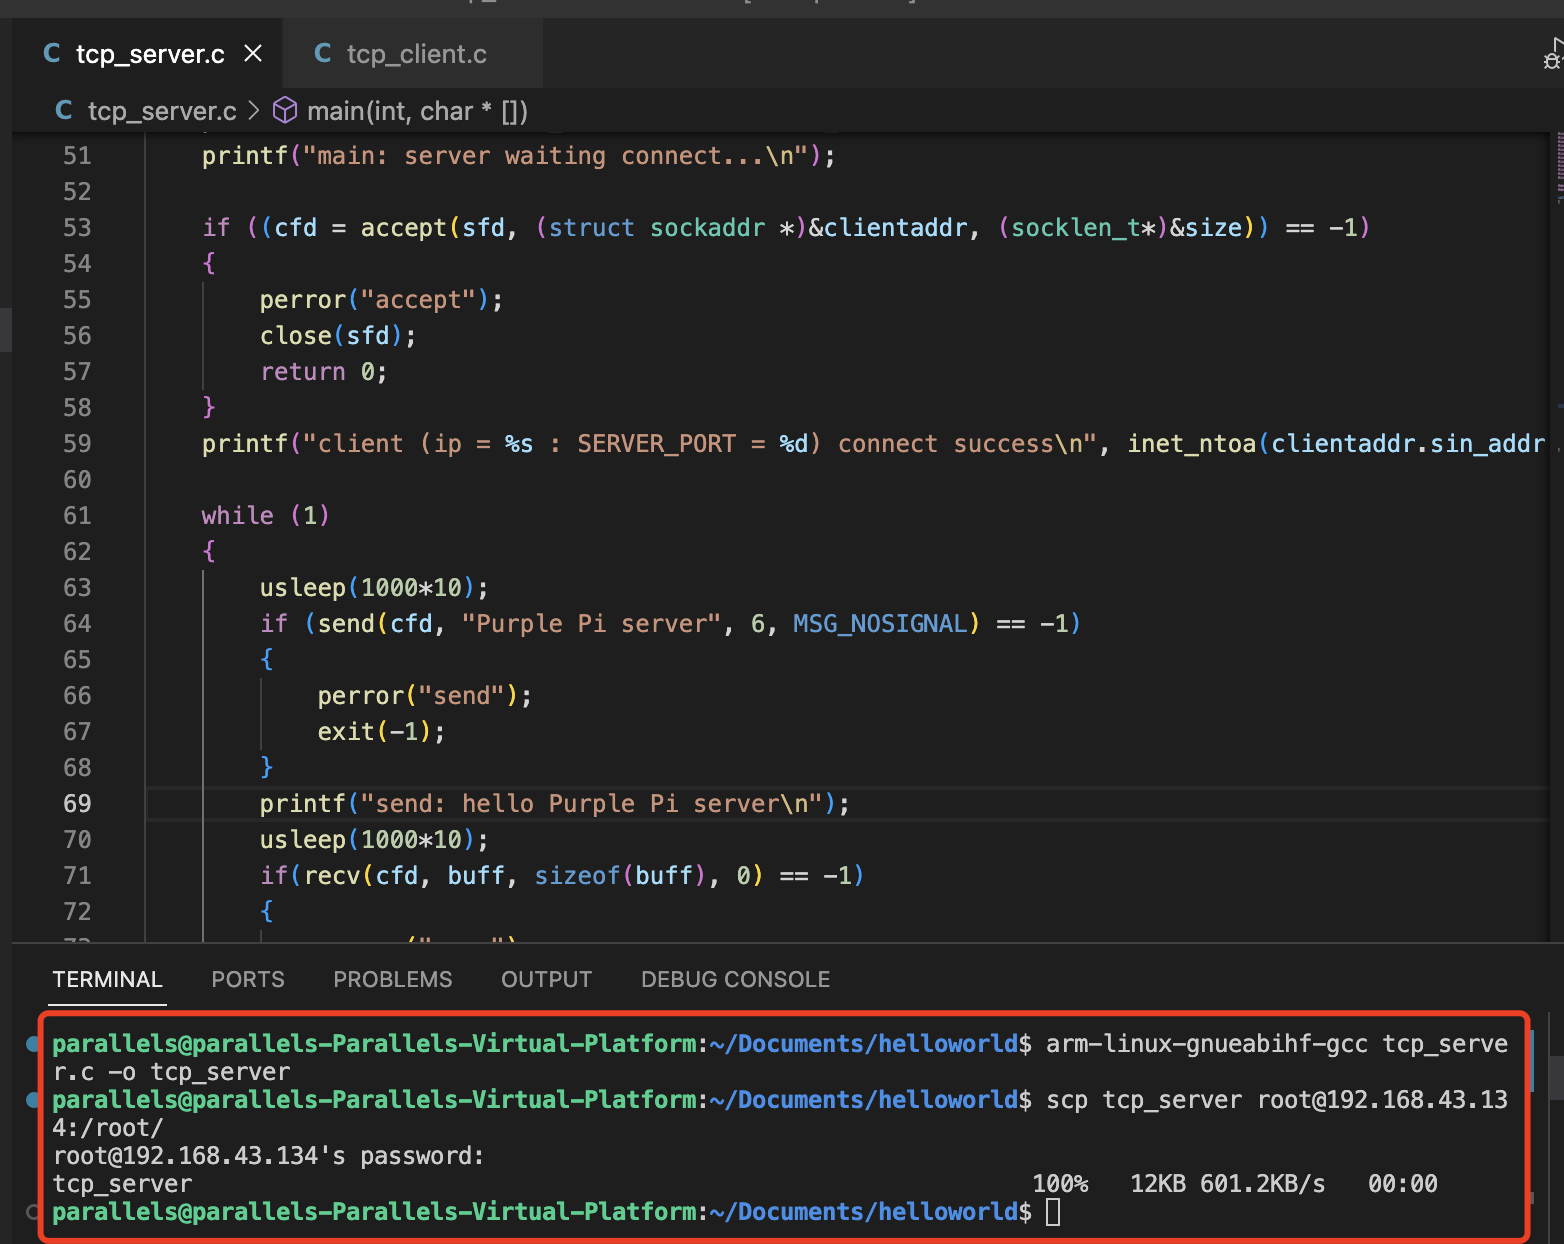The image size is (1564, 1244).
Task: Click the accept function call on line 53
Action: [x=403, y=228]
